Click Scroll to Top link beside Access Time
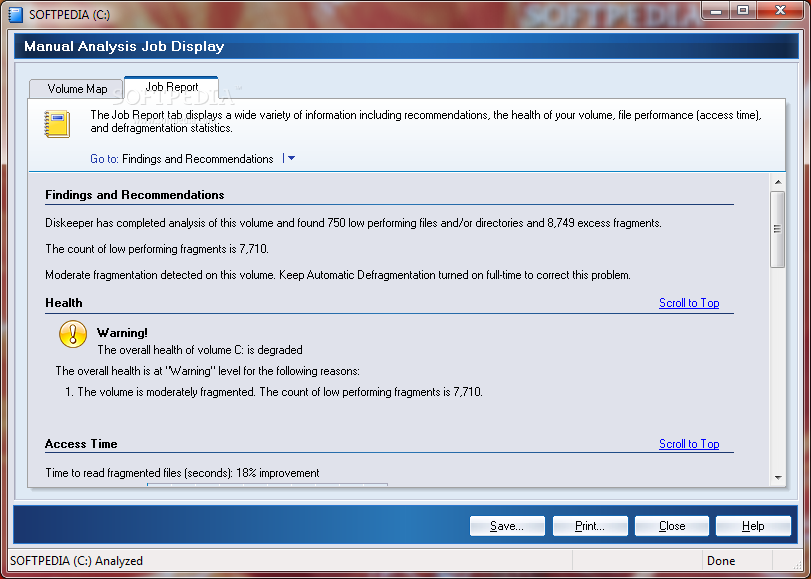This screenshot has width=811, height=579. pos(689,443)
